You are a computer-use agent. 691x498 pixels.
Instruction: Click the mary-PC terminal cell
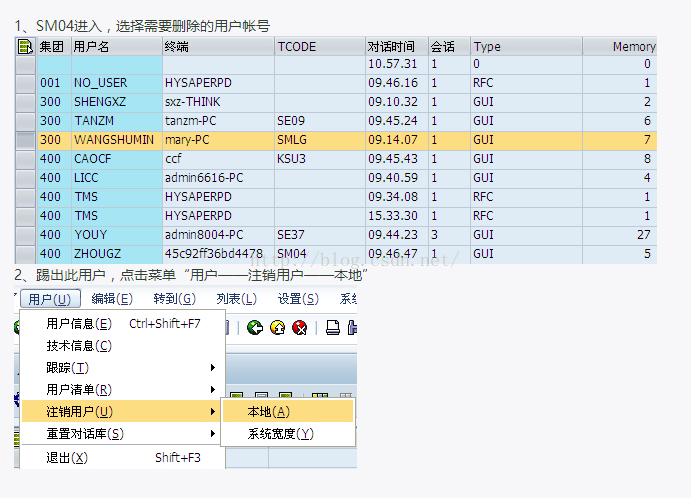coord(218,140)
